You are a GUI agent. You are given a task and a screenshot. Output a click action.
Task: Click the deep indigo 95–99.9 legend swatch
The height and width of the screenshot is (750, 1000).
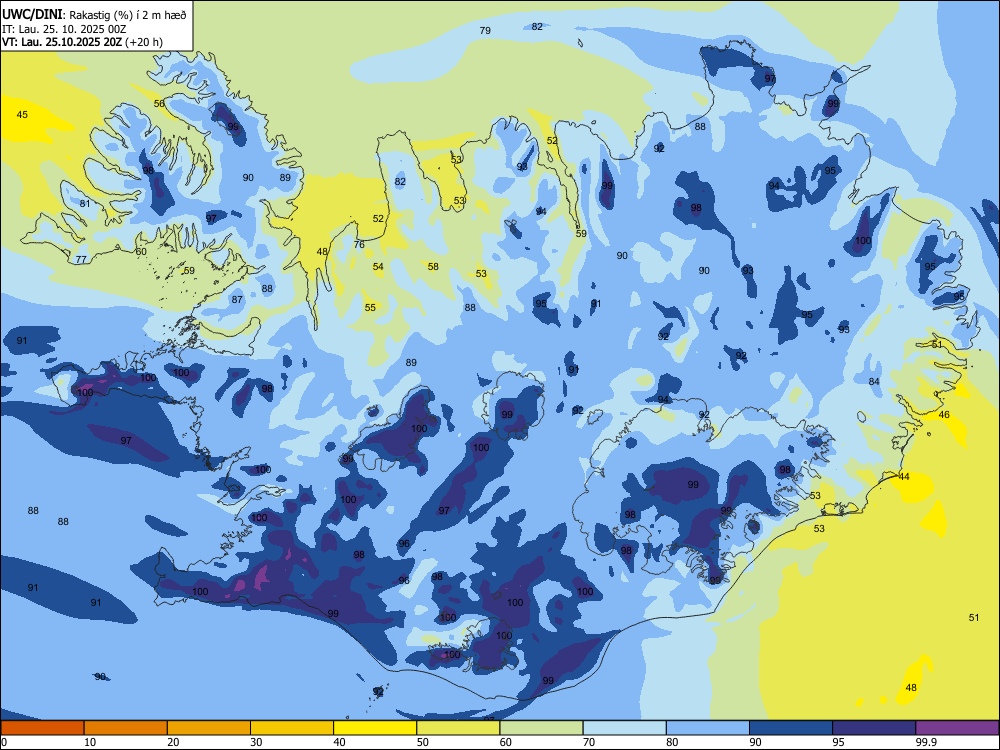[874, 728]
